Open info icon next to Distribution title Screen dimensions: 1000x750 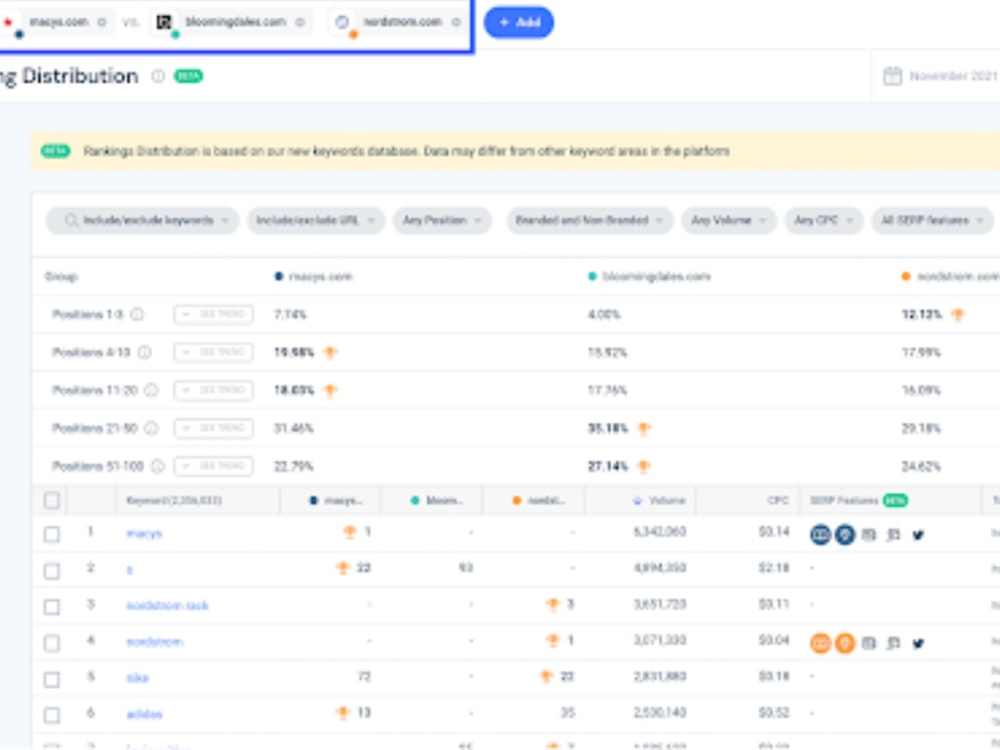click(158, 76)
